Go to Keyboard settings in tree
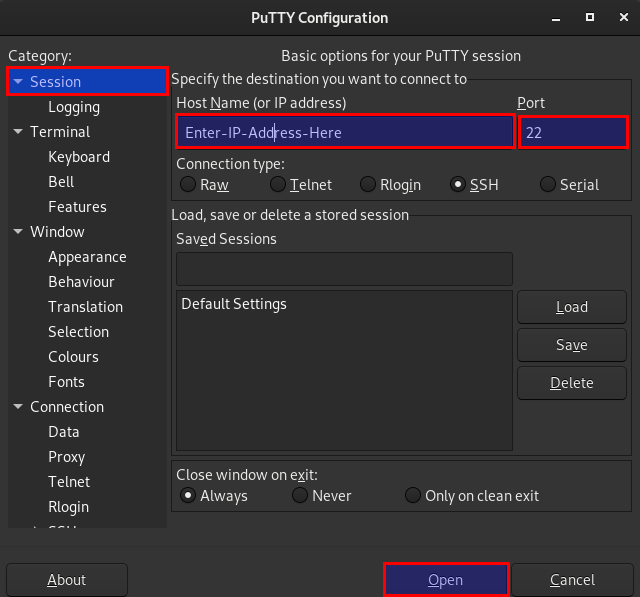 tap(79, 157)
